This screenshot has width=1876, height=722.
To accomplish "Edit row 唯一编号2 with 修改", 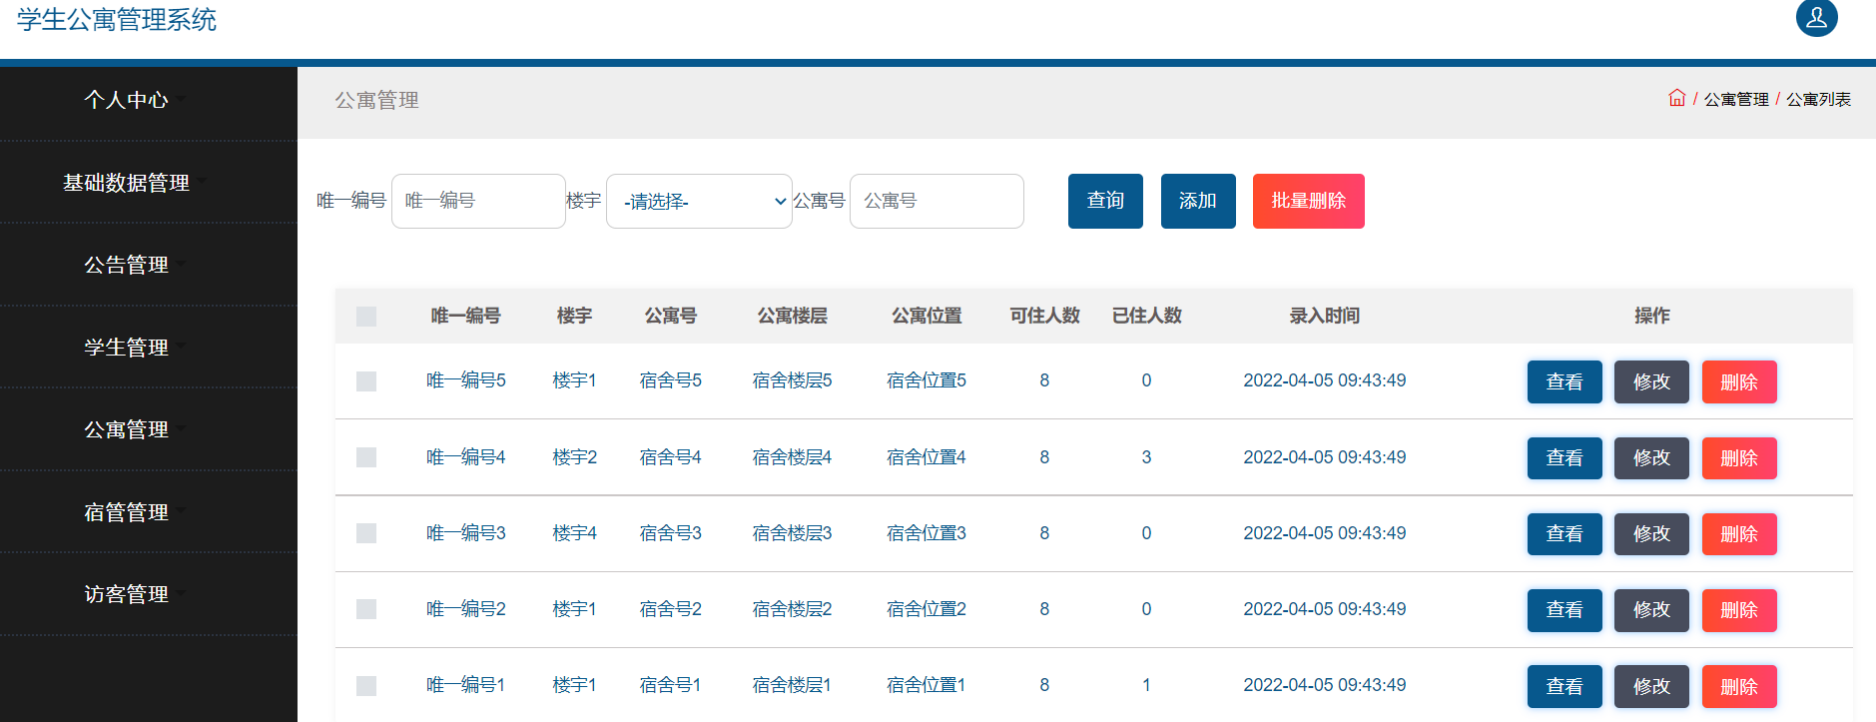I will coord(1651,610).
